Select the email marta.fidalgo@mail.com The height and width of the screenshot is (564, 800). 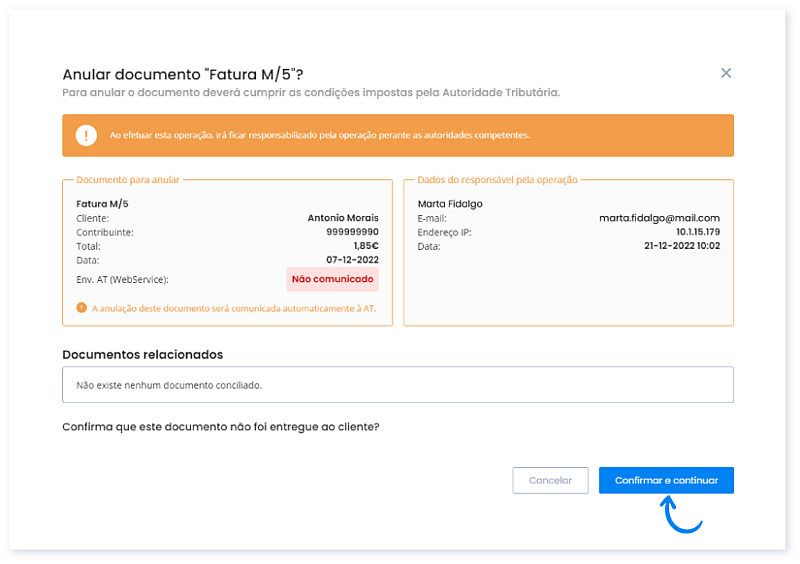click(x=659, y=218)
